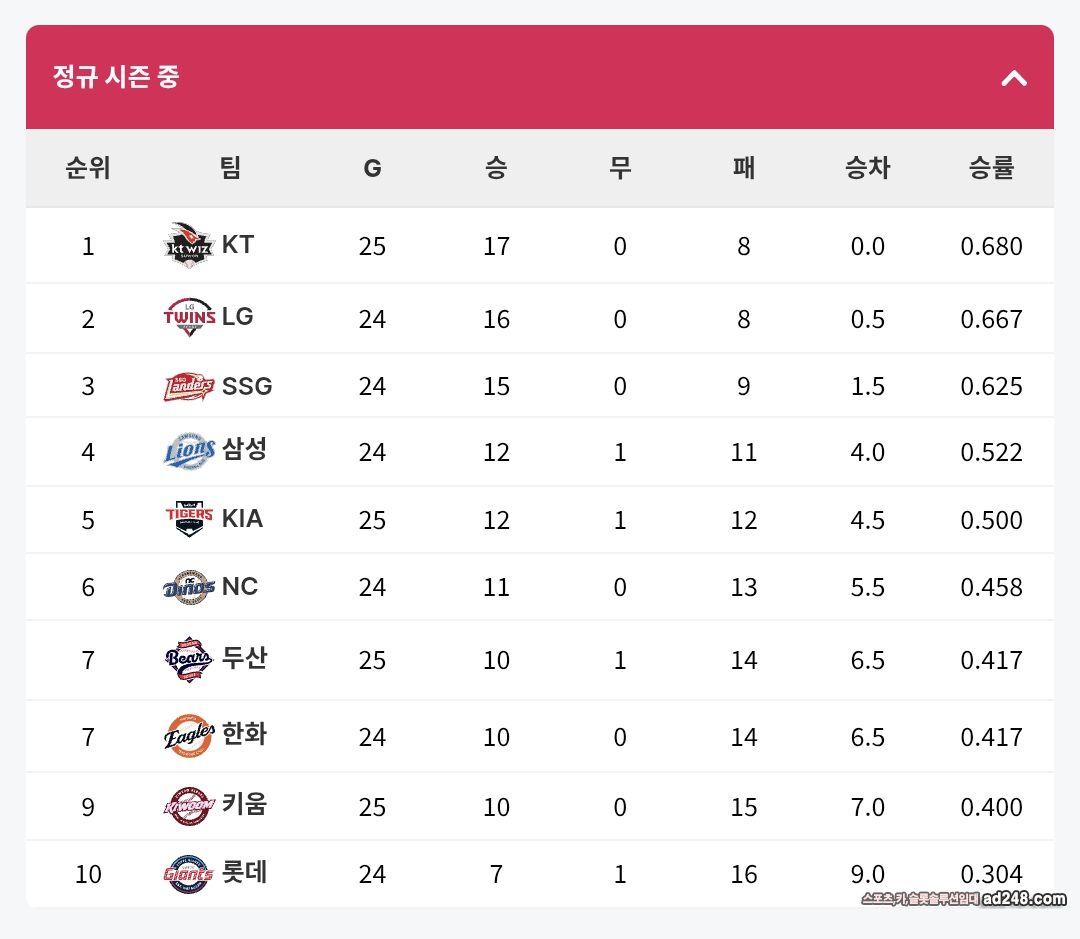The width and height of the screenshot is (1080, 939).
Task: Click the SSG Landers team logo
Action: pyautogui.click(x=189, y=386)
